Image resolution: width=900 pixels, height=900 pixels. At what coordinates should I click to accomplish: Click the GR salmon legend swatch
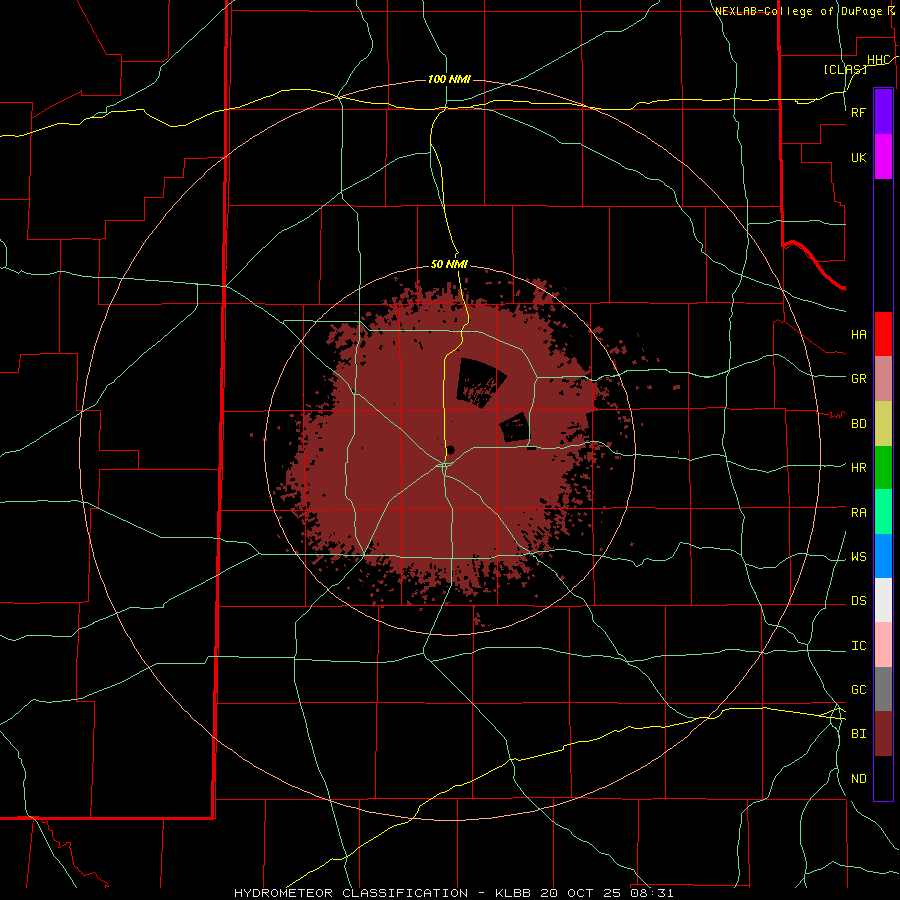point(883,378)
